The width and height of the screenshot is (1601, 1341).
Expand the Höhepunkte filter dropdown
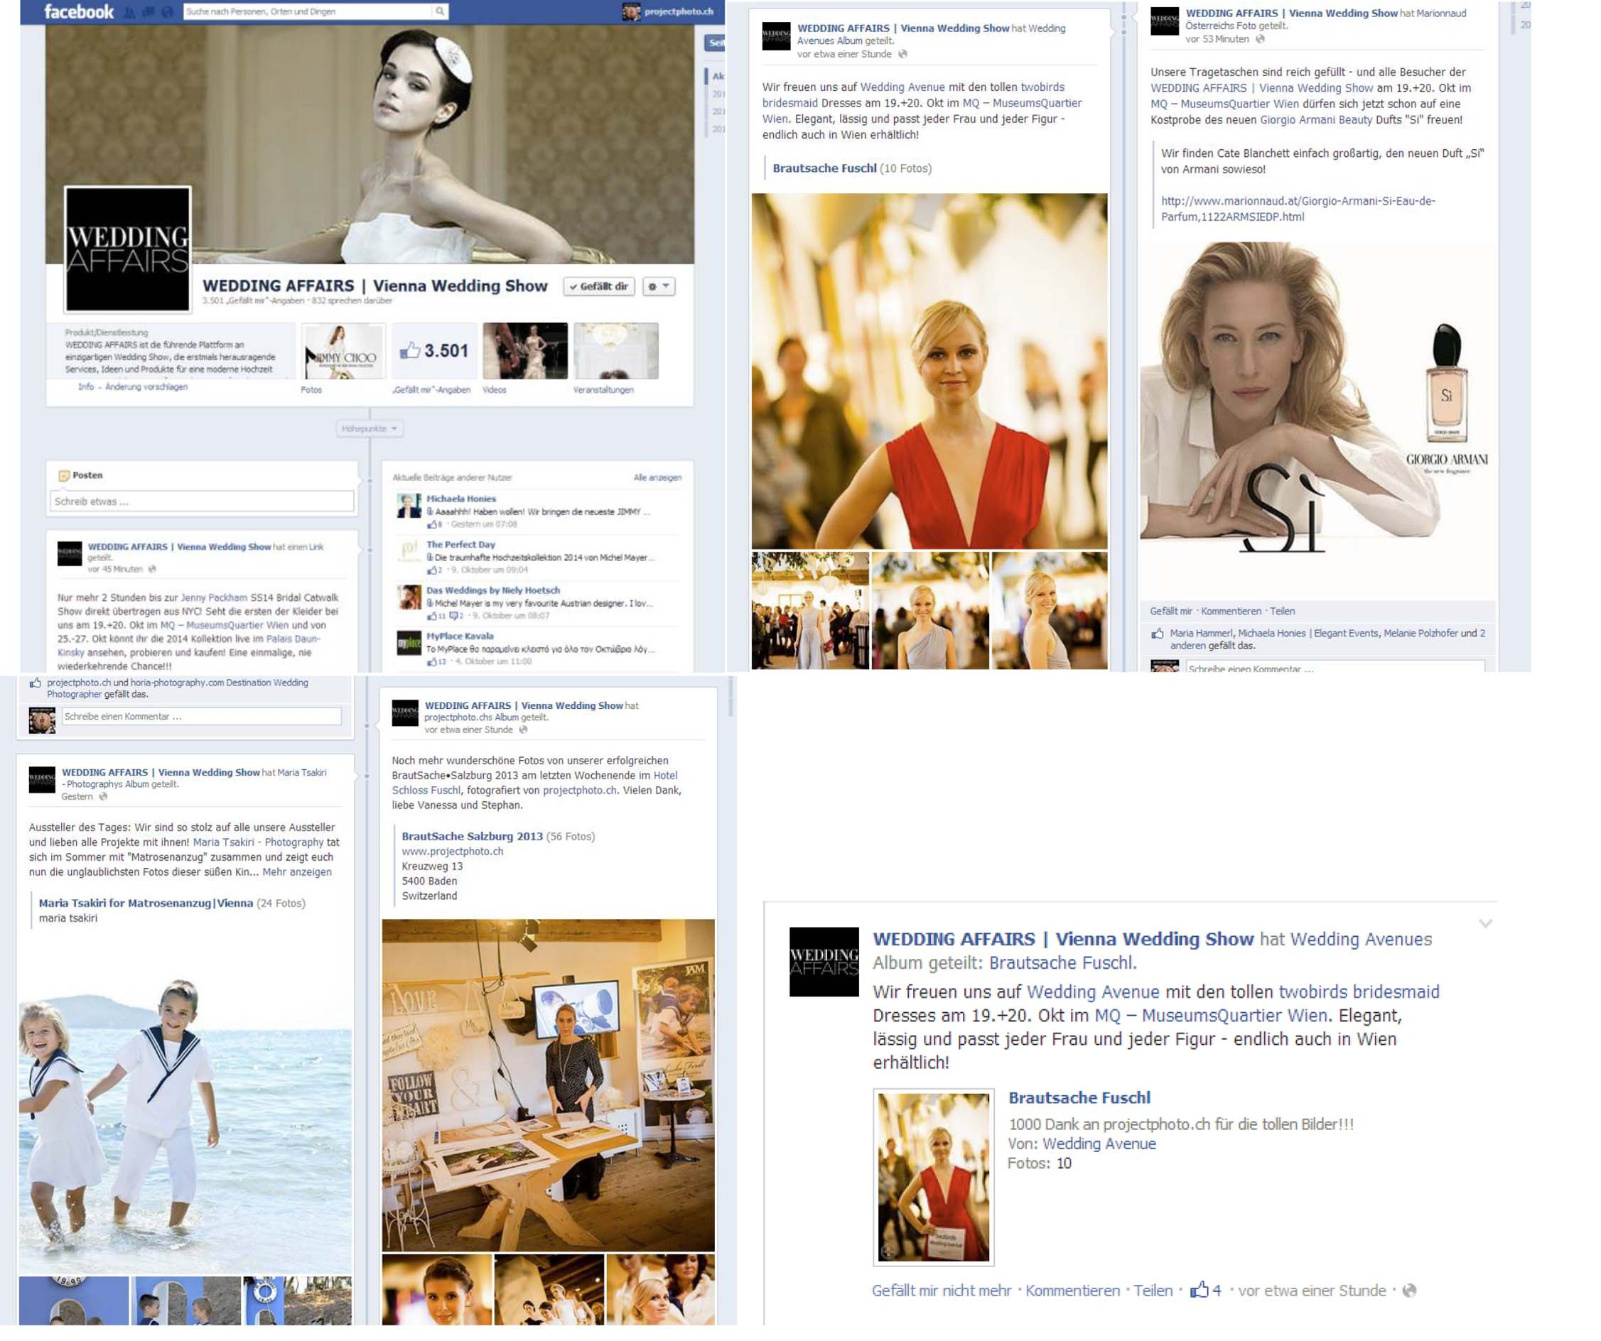pyautogui.click(x=369, y=429)
